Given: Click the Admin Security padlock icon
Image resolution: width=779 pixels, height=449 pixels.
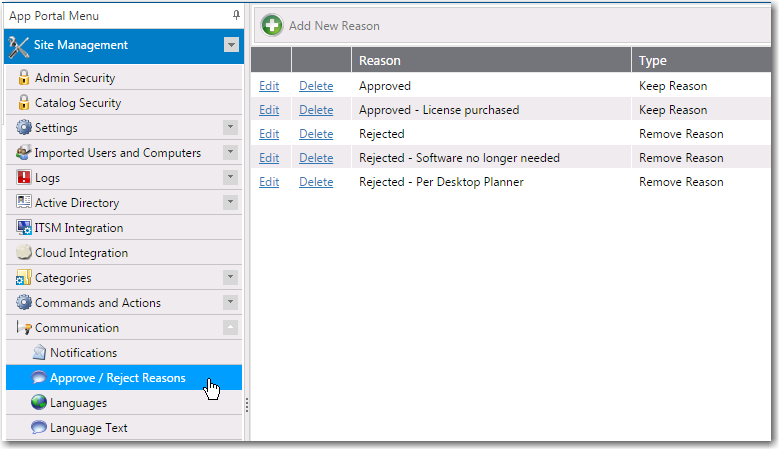Looking at the screenshot, I should click(24, 78).
